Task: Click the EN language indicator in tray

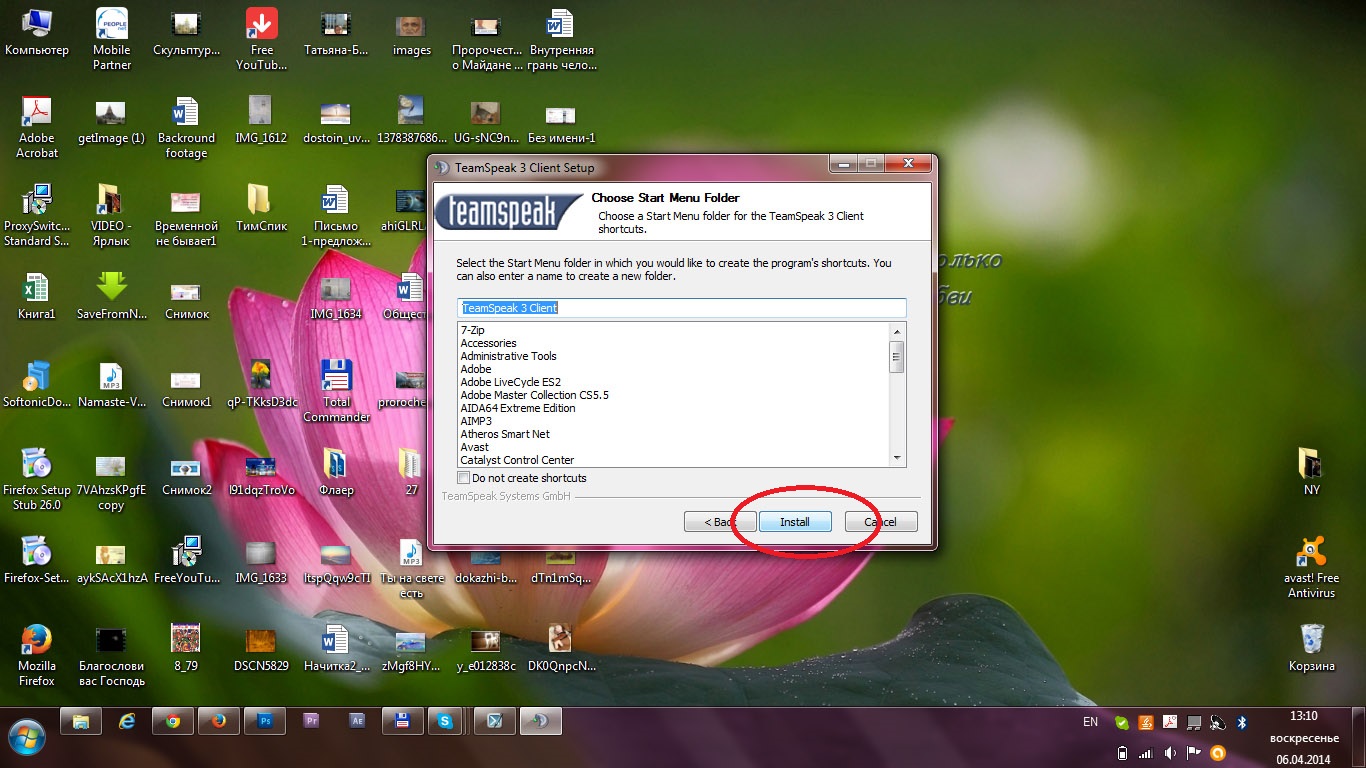Action: pos(1090,722)
